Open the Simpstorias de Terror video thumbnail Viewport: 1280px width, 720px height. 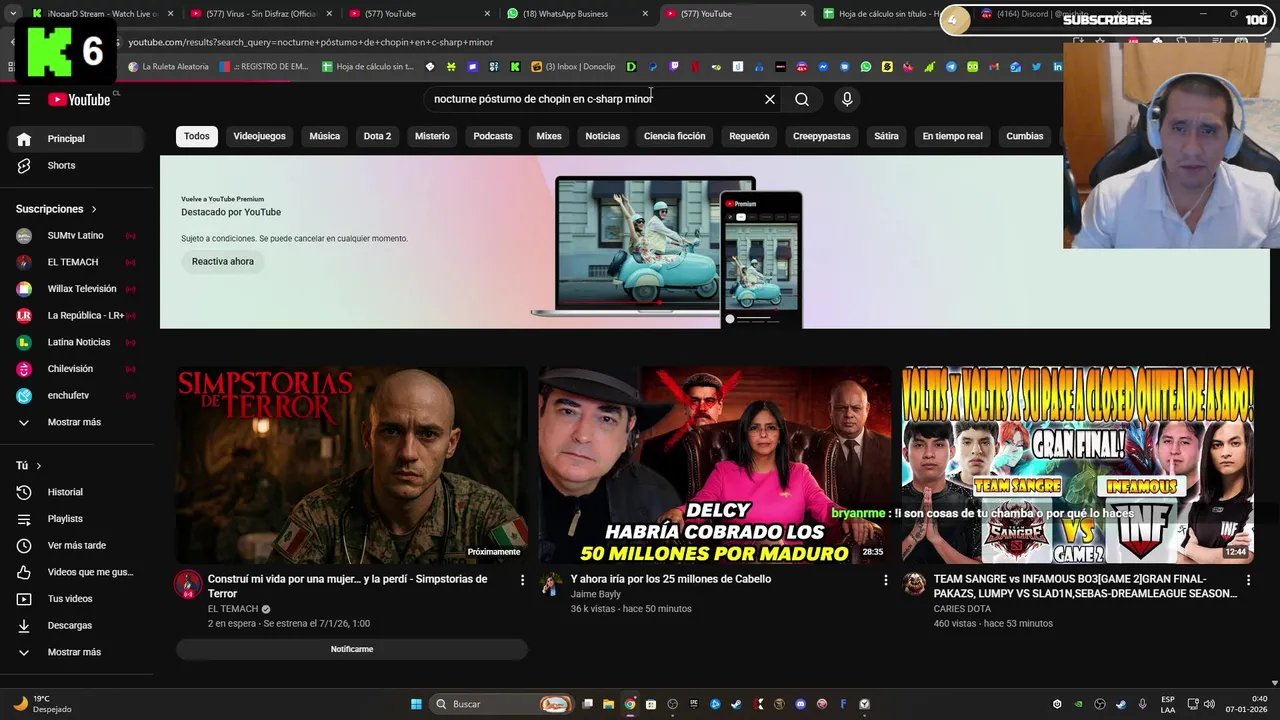tap(352, 465)
